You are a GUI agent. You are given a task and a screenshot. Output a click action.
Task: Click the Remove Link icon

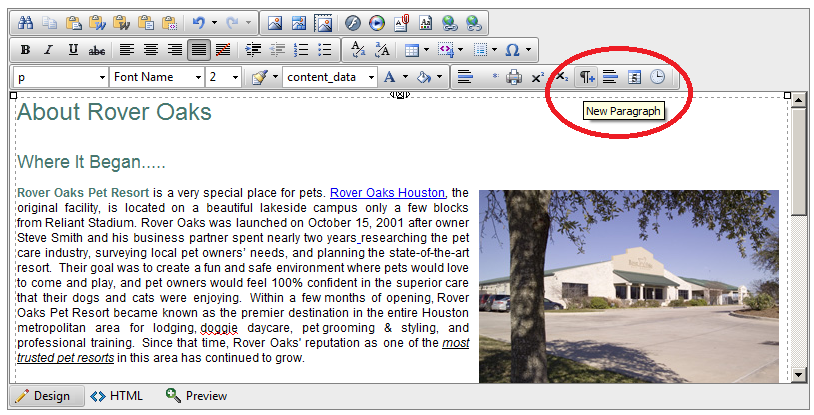[x=473, y=22]
